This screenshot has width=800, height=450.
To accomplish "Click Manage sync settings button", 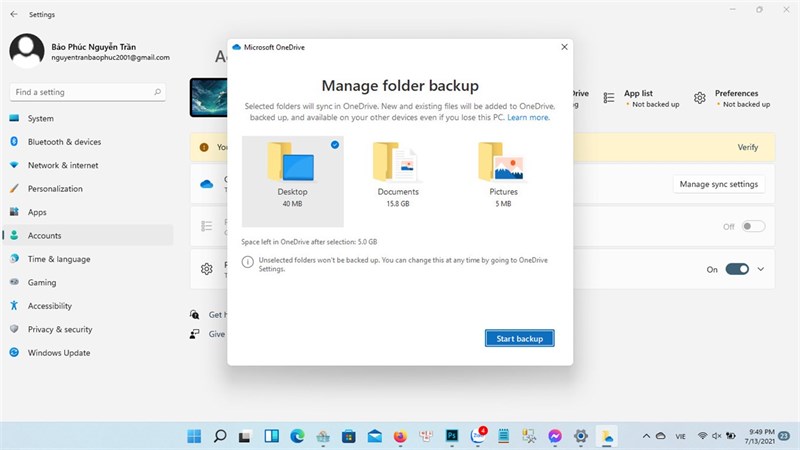I will pyautogui.click(x=718, y=184).
